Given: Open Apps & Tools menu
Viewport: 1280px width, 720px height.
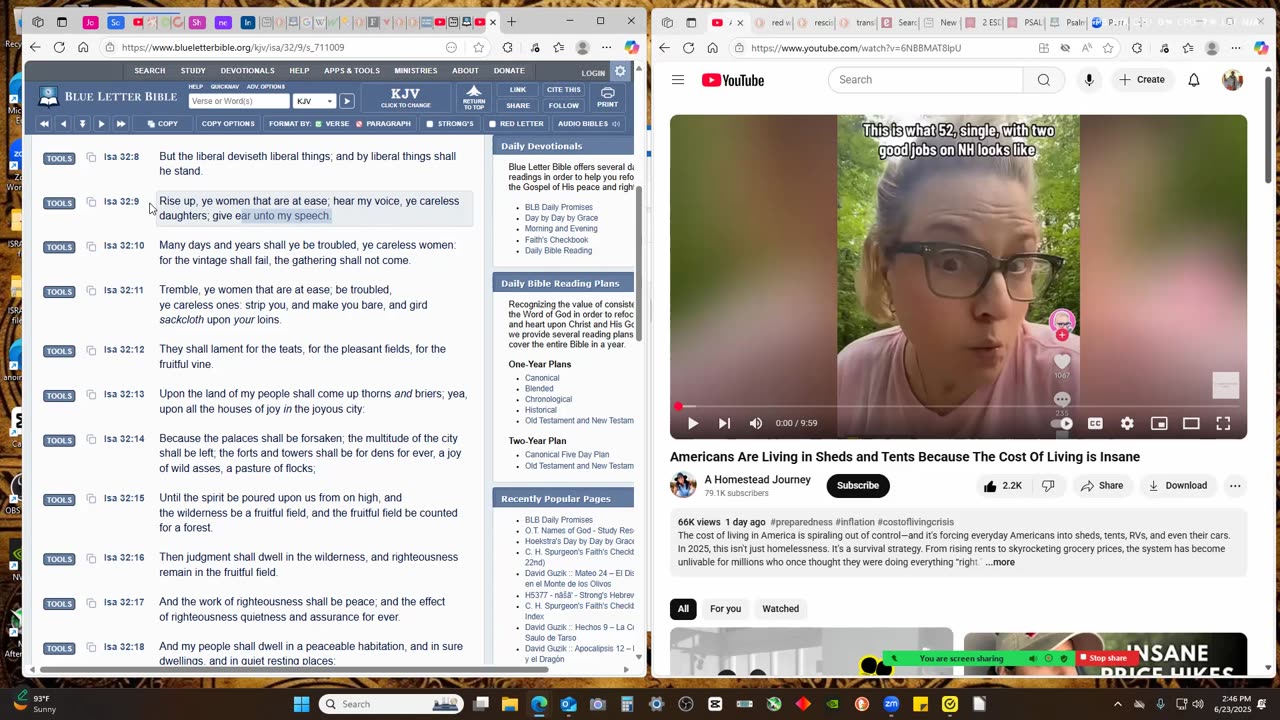Looking at the screenshot, I should 352,71.
